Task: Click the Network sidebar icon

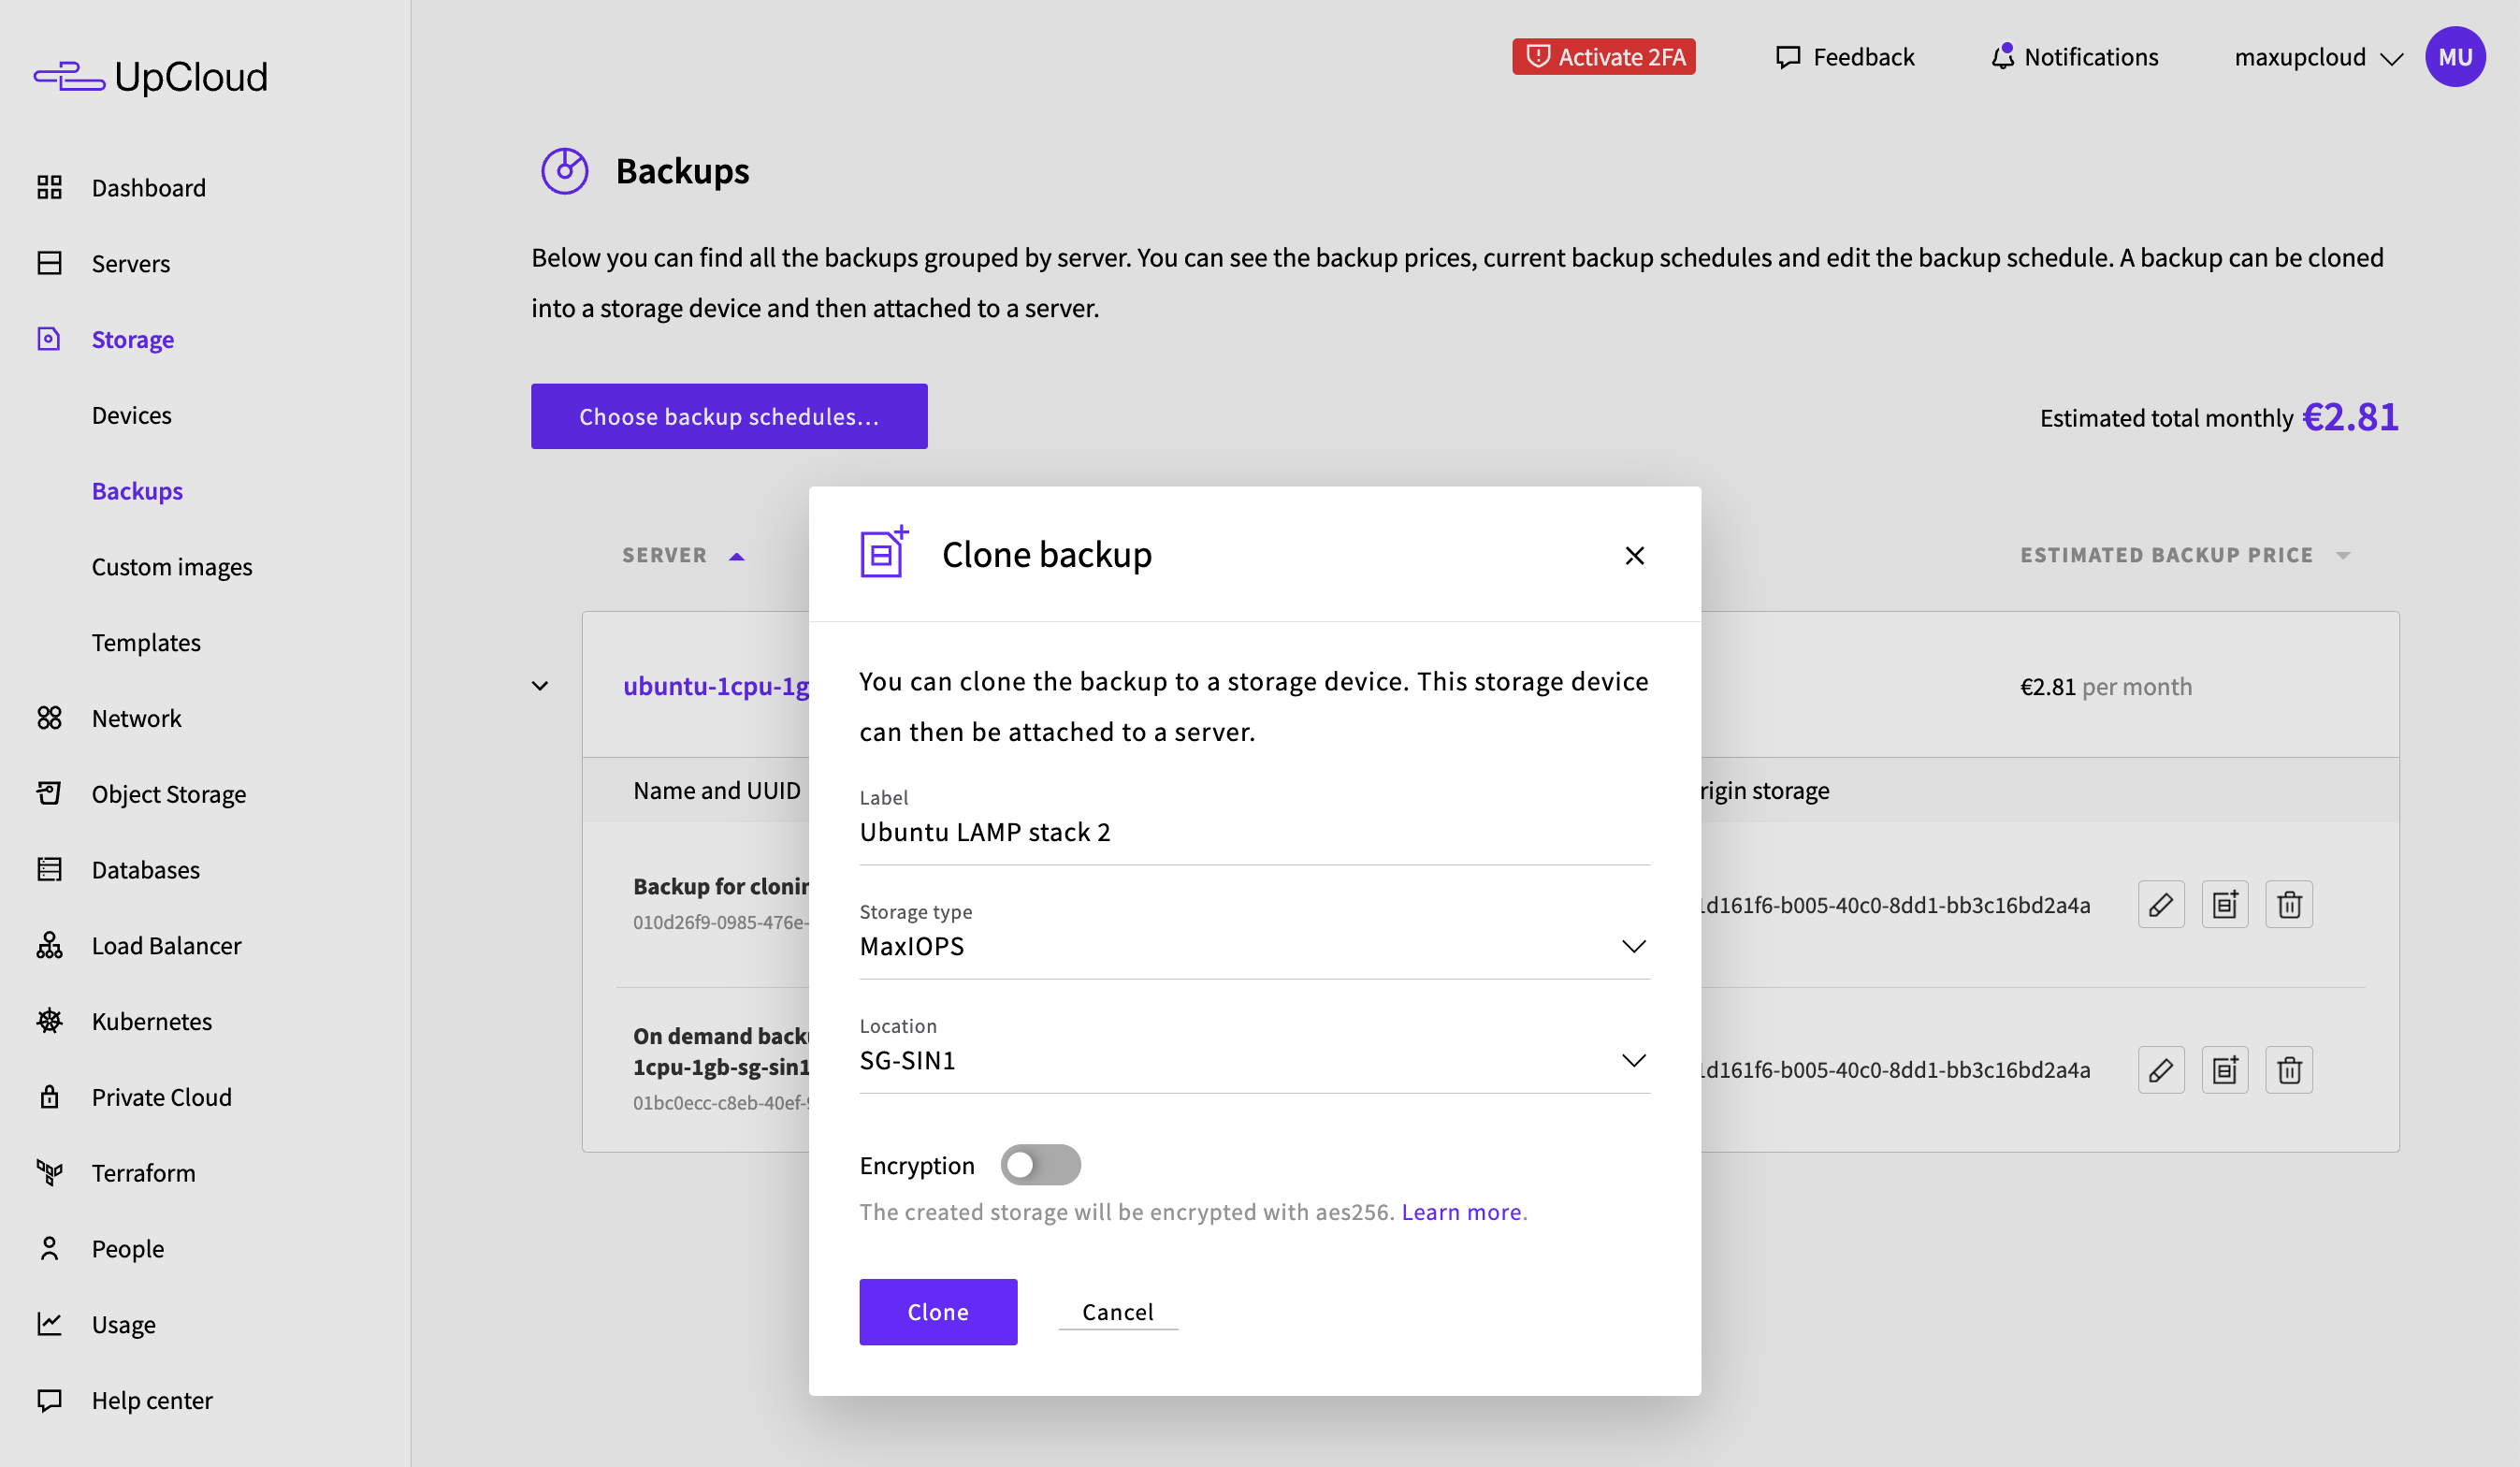Action: tap(49, 718)
